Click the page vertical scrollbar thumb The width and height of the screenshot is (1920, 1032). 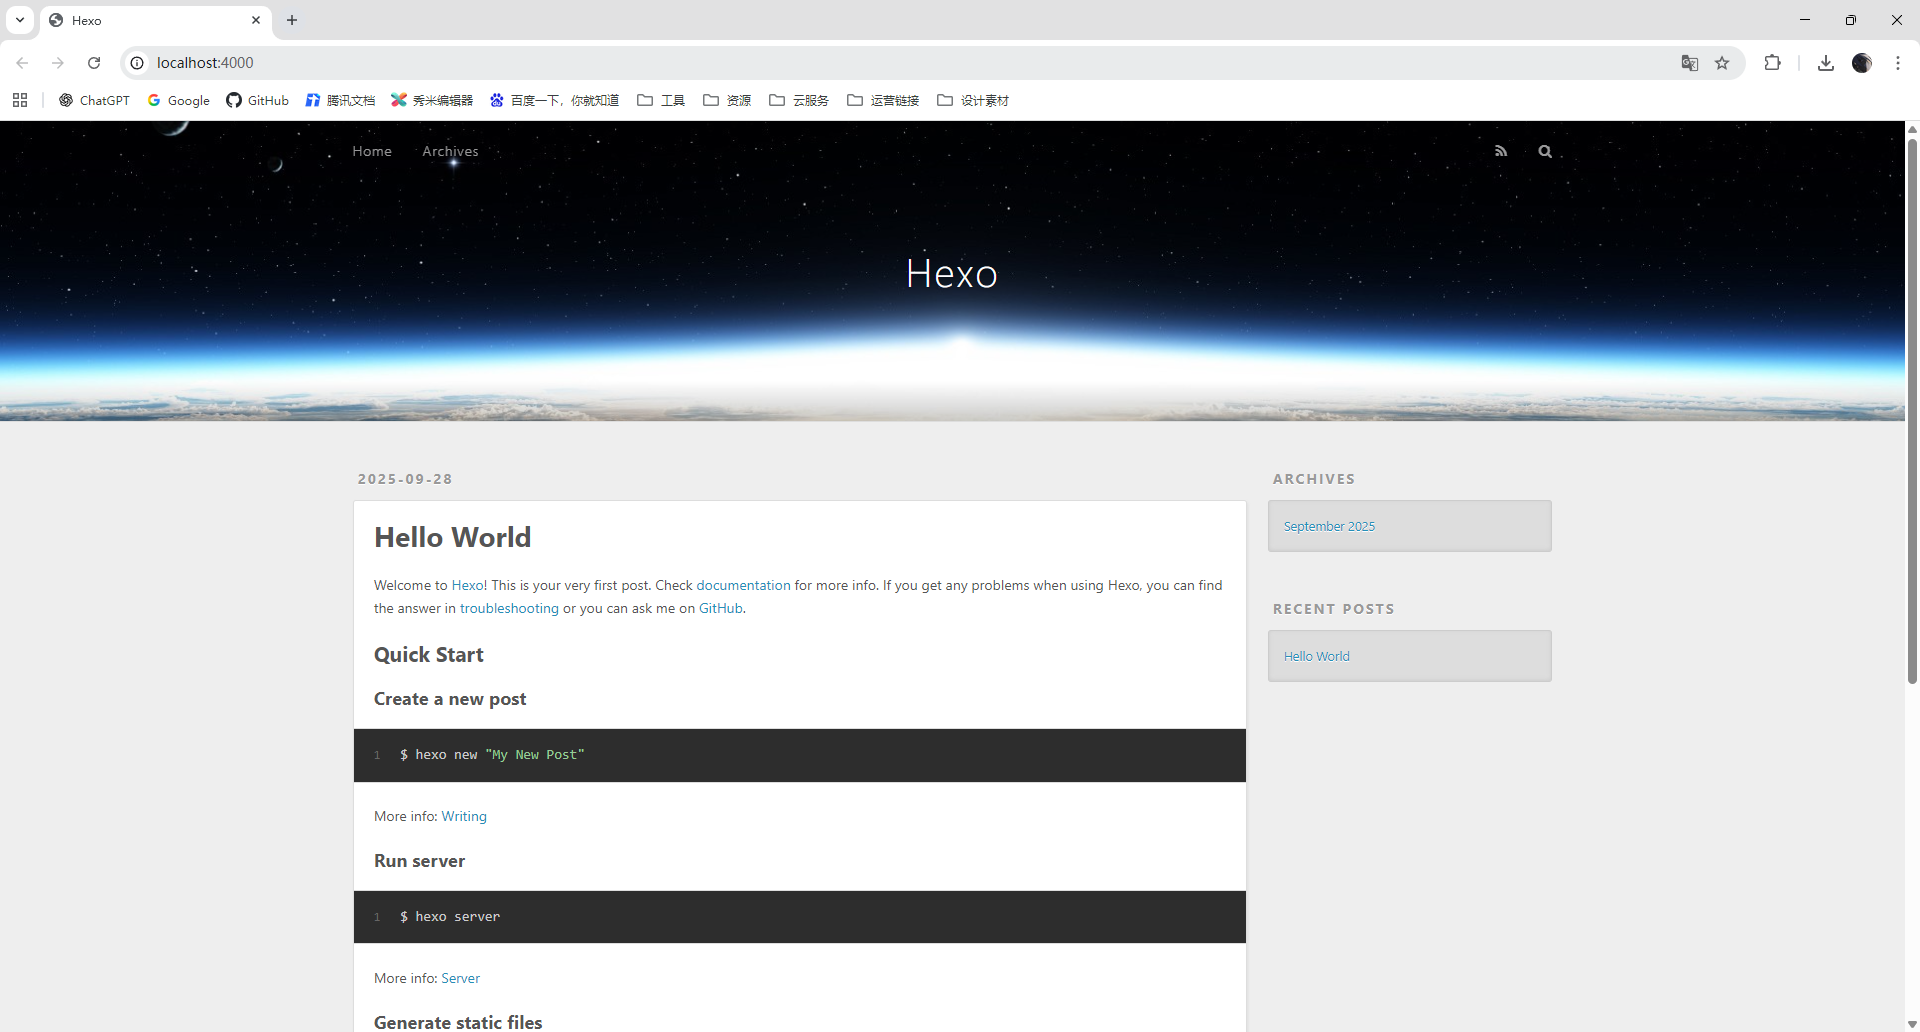pos(1912,410)
